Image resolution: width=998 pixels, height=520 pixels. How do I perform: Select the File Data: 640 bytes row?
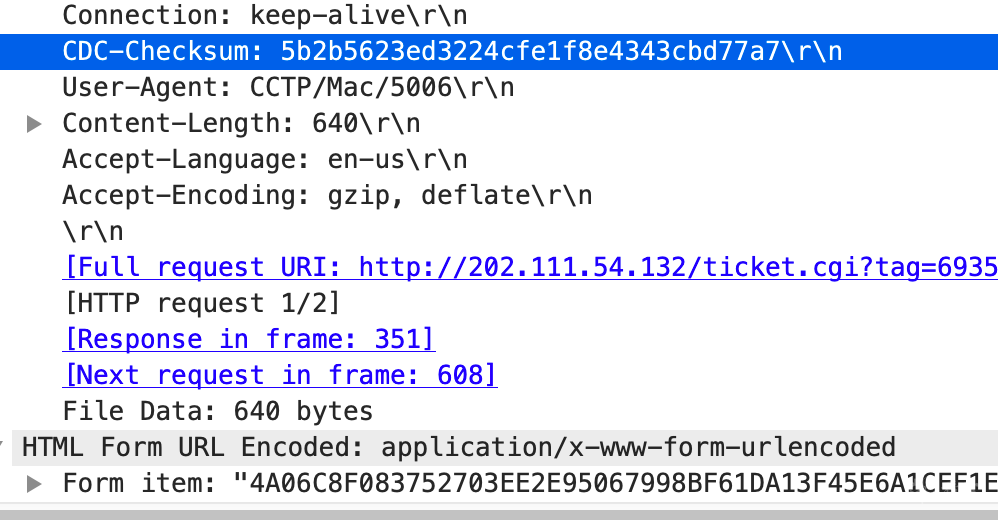click(x=217, y=412)
